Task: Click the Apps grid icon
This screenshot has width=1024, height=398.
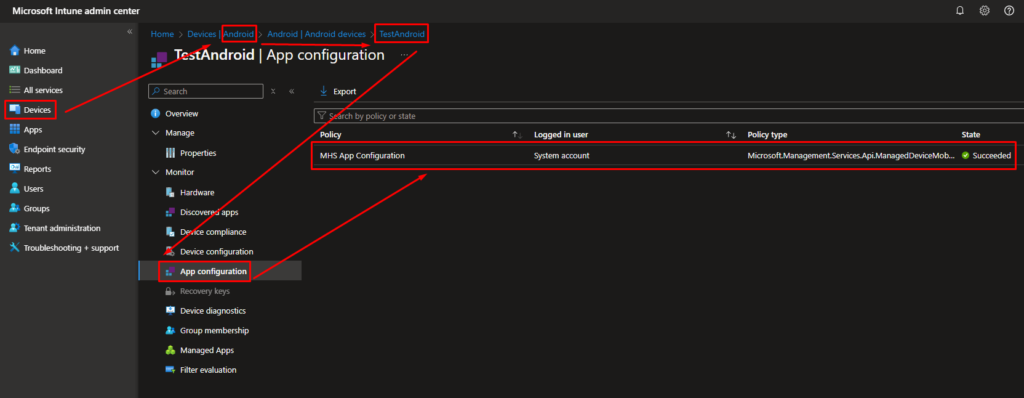Action: click(x=14, y=129)
